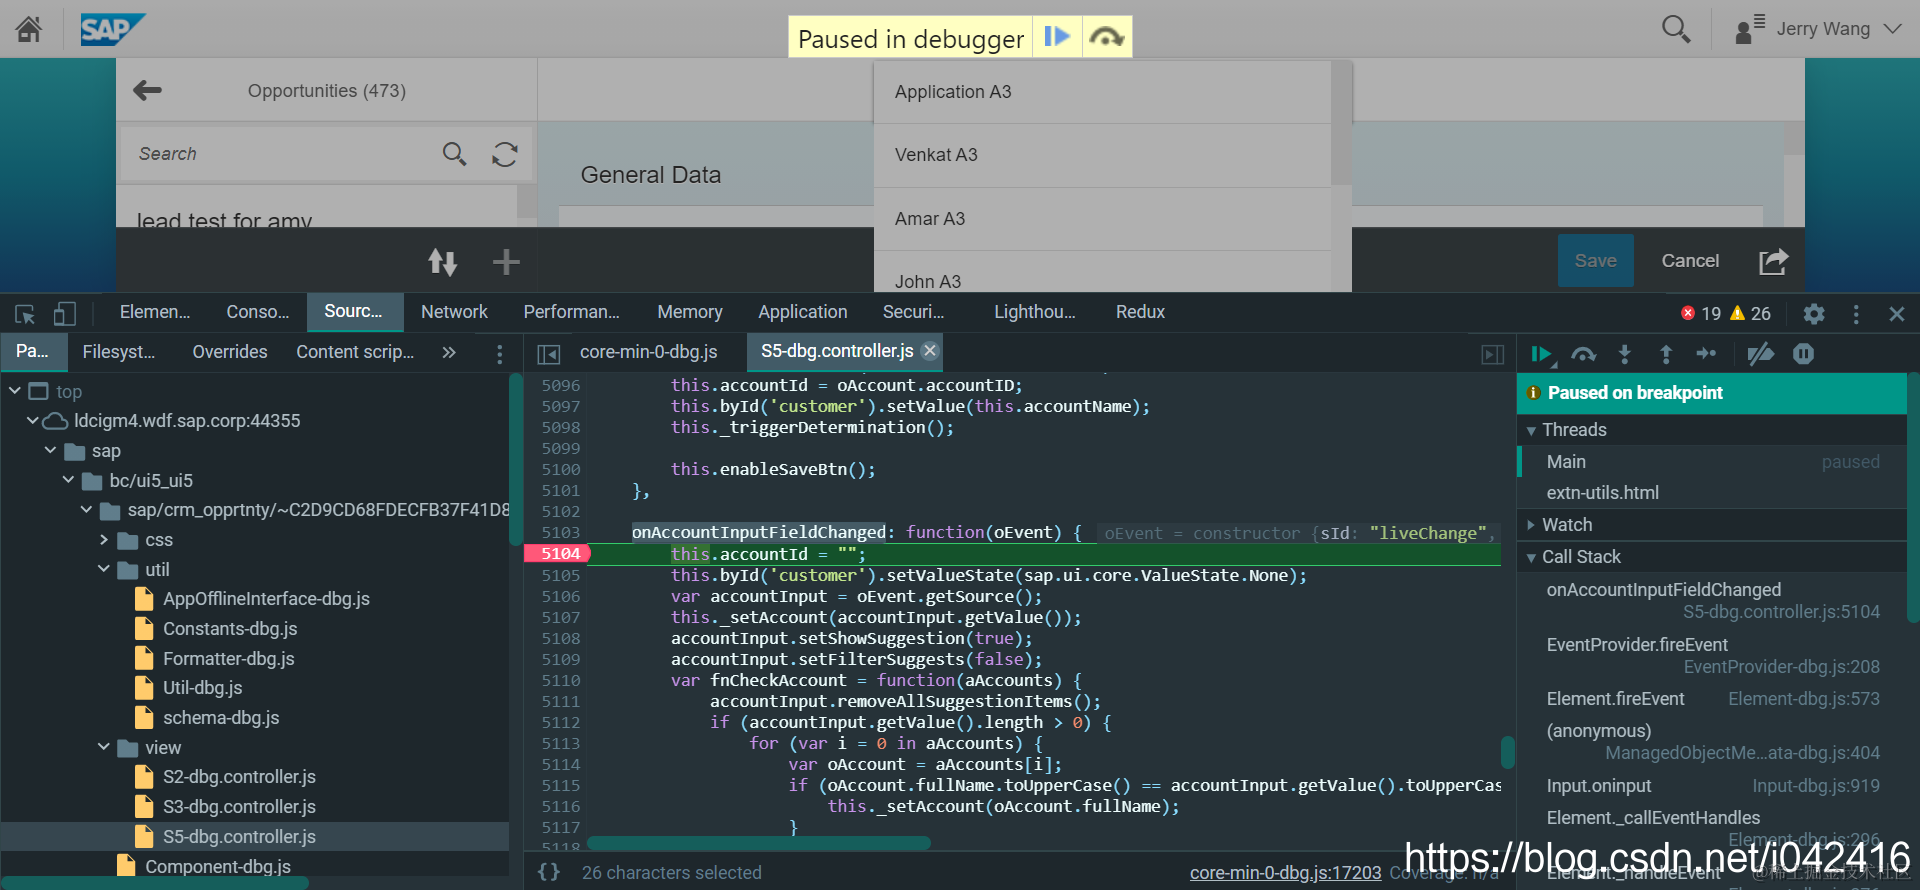This screenshot has height=890, width=1920.
Task: Step over in Paused in debugger overlay
Action: point(1107,37)
